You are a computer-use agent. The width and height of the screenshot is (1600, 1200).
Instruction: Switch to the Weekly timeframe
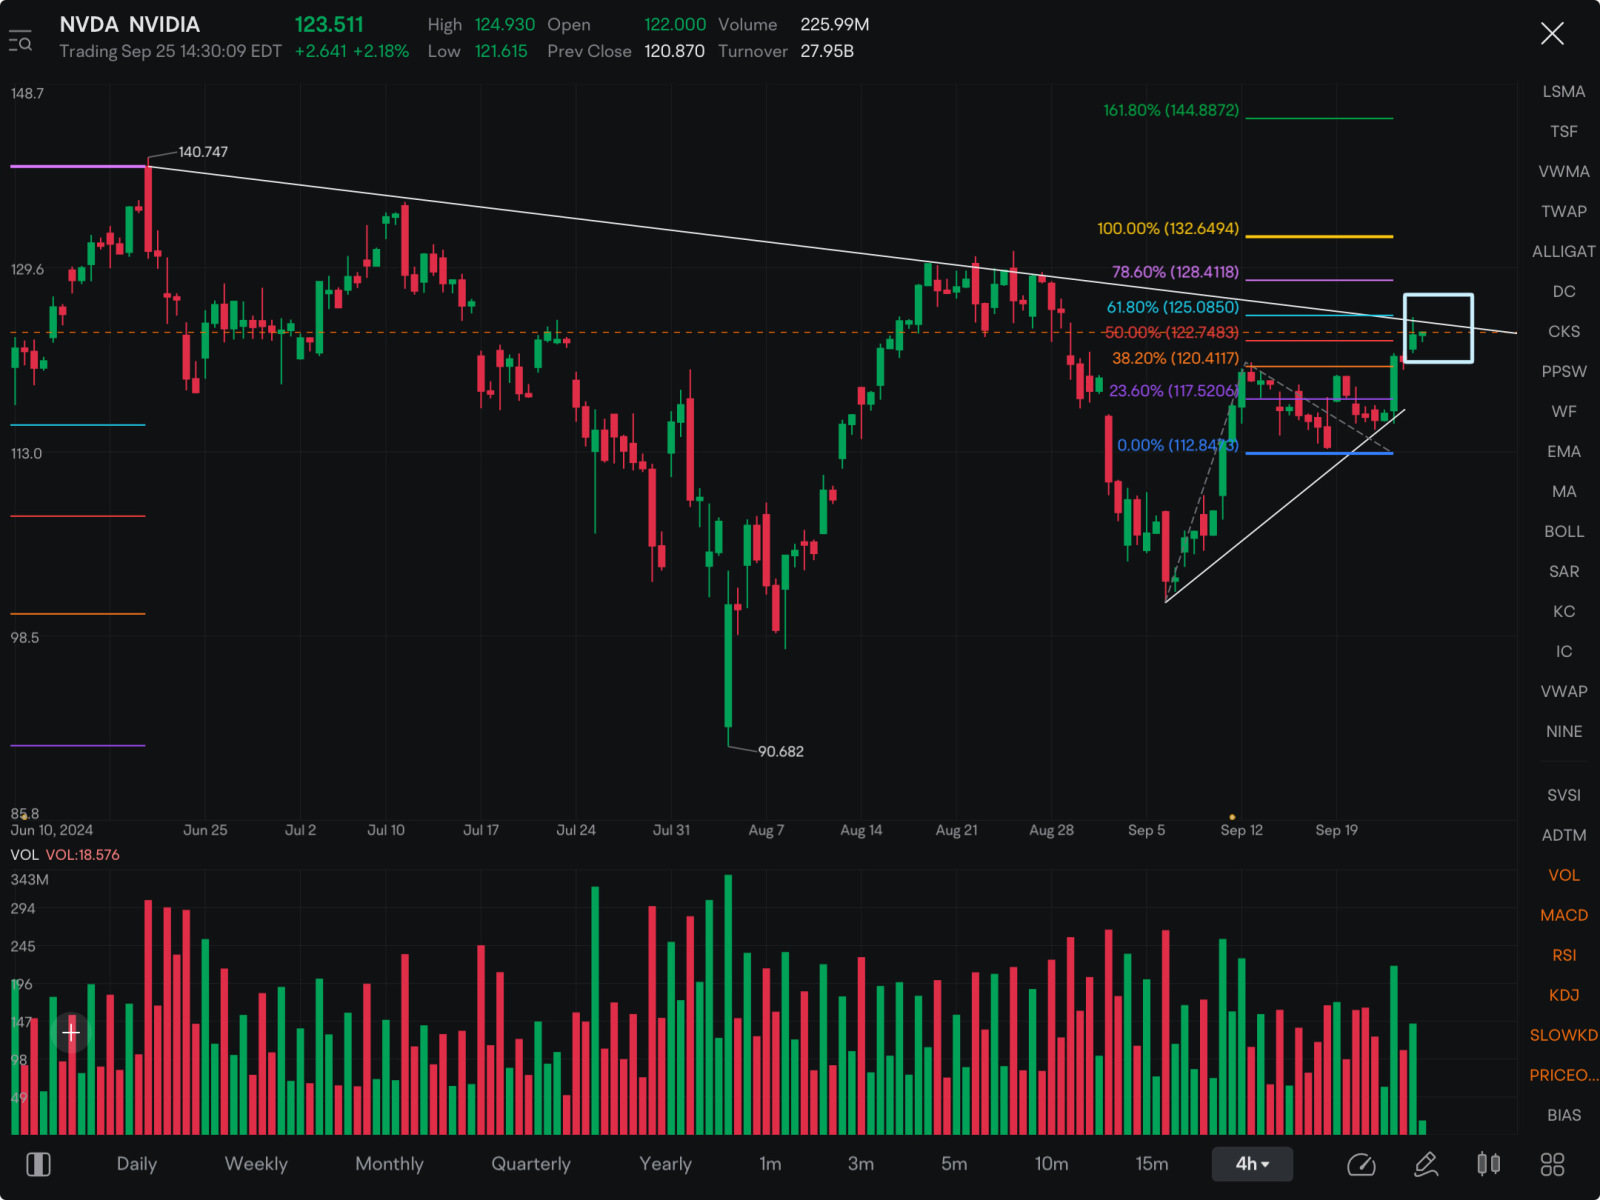pyautogui.click(x=256, y=1164)
